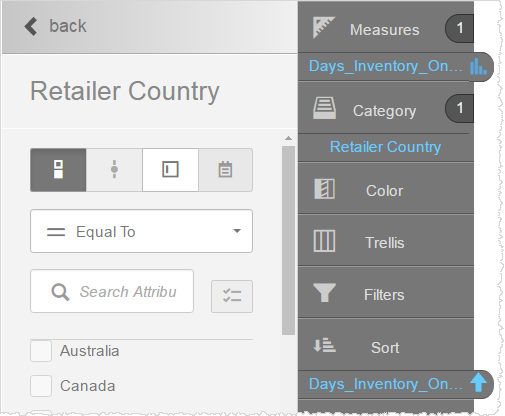Image resolution: width=505 pixels, height=416 pixels.
Task: Click the back arrow icon
Action: click(31, 26)
